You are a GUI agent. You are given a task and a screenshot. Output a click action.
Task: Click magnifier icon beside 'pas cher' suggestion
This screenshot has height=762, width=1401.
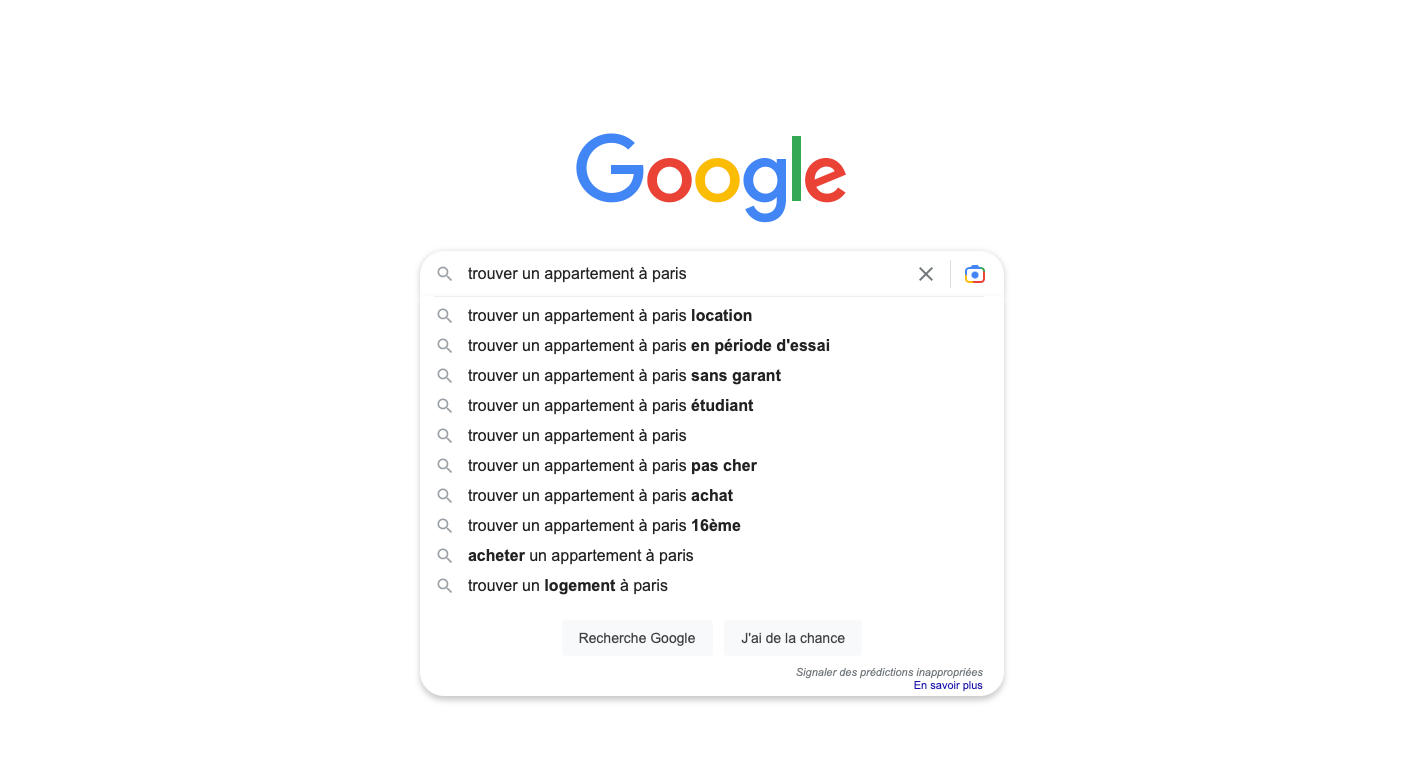tap(445, 466)
